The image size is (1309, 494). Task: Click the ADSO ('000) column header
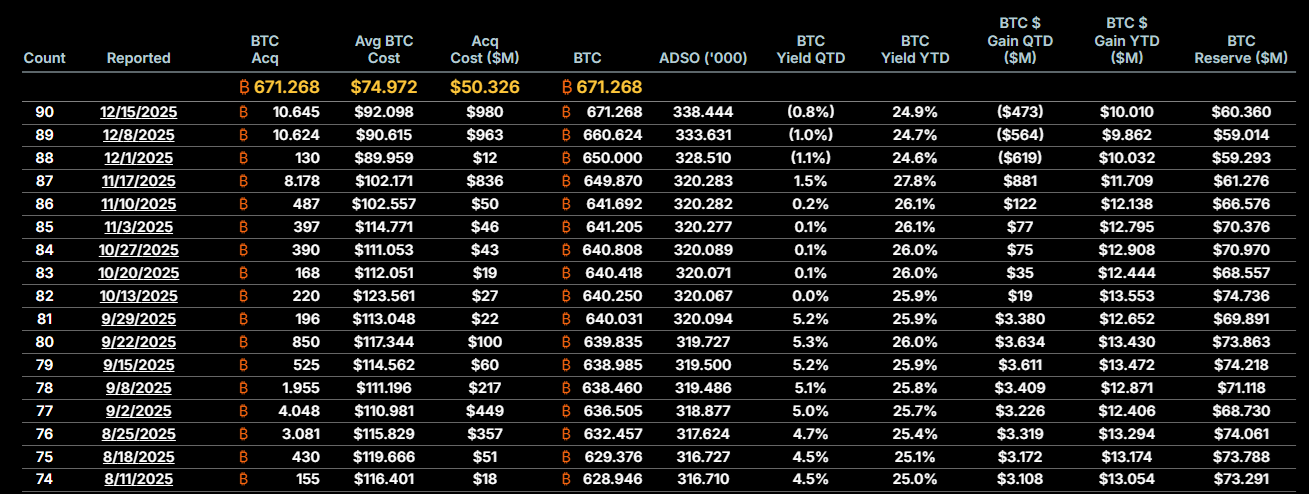point(703,58)
